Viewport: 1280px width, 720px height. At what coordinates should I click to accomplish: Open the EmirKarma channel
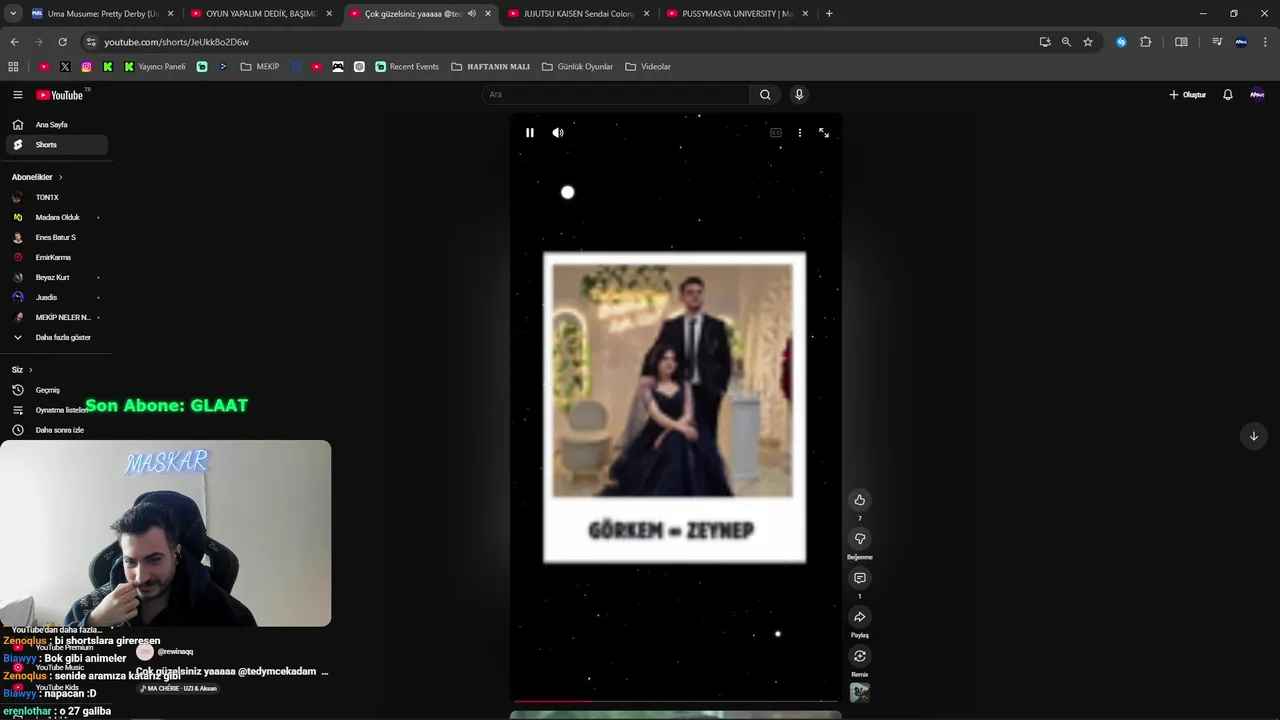point(56,257)
